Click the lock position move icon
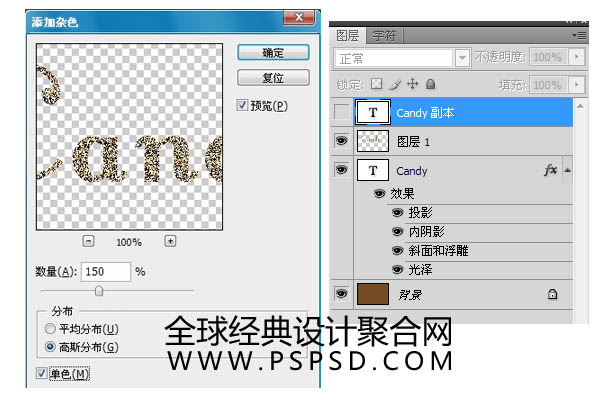Viewport: 600px width, 400px height. [x=412, y=84]
